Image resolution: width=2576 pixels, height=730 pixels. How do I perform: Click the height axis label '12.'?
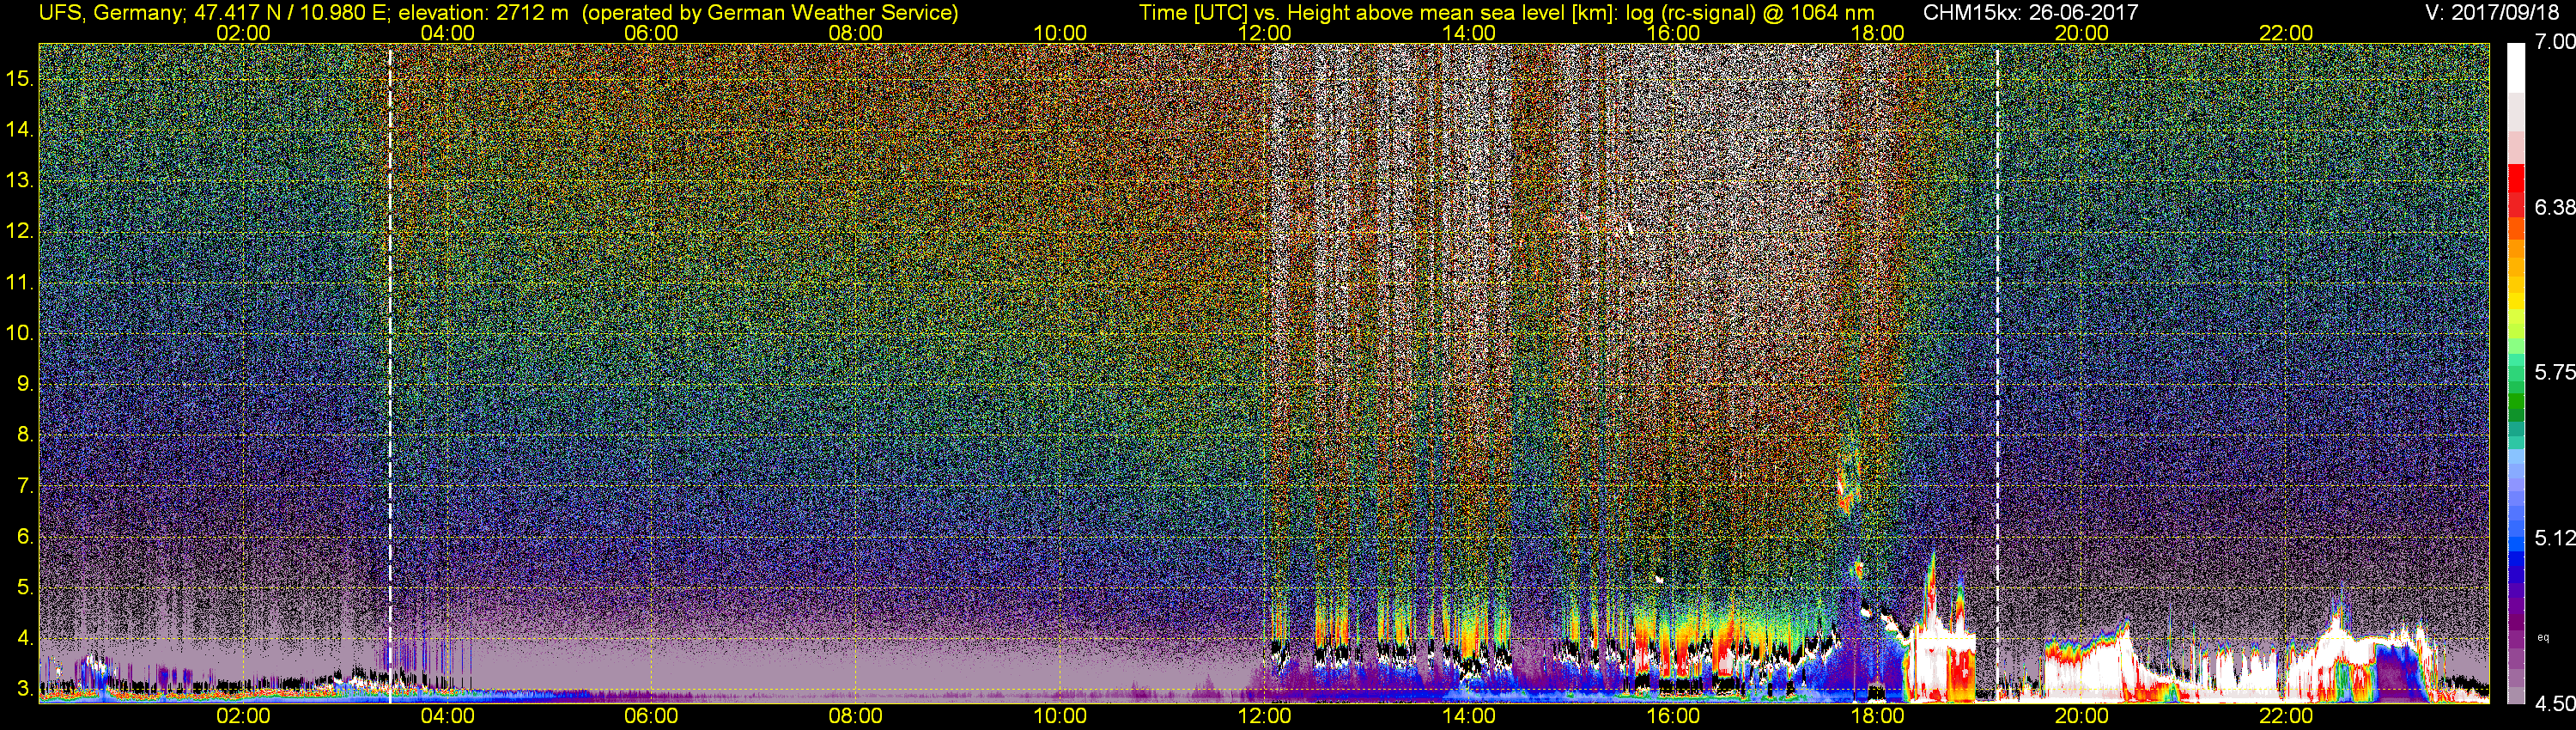click(x=19, y=231)
